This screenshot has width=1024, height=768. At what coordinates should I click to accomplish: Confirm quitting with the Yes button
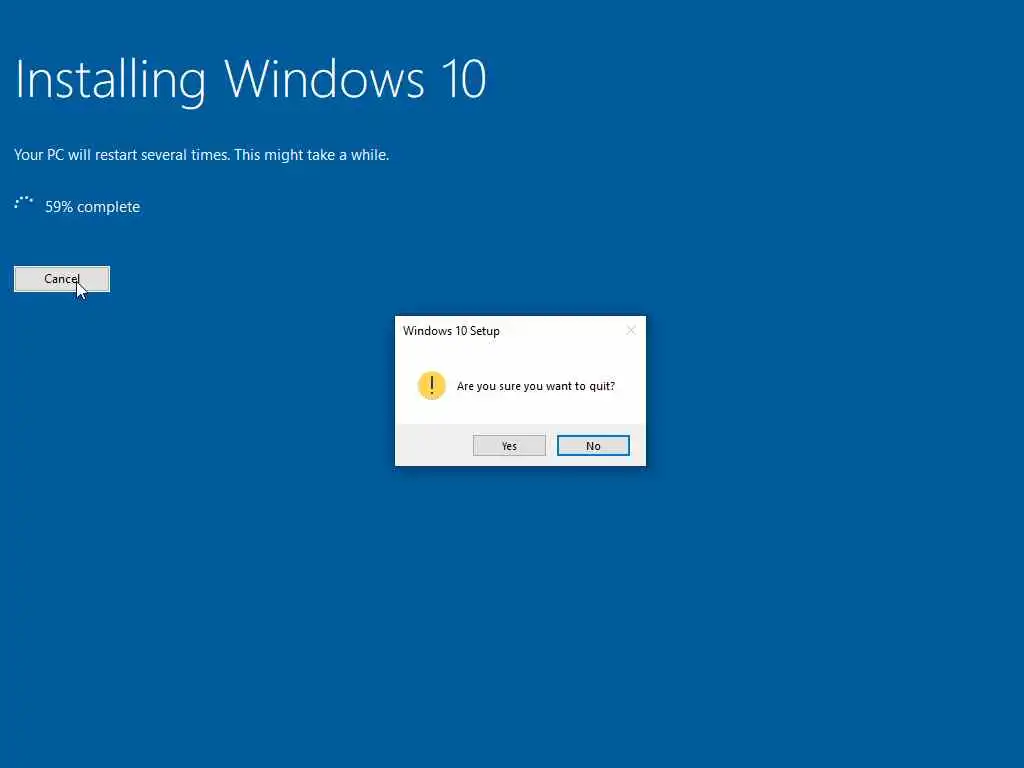[509, 445]
